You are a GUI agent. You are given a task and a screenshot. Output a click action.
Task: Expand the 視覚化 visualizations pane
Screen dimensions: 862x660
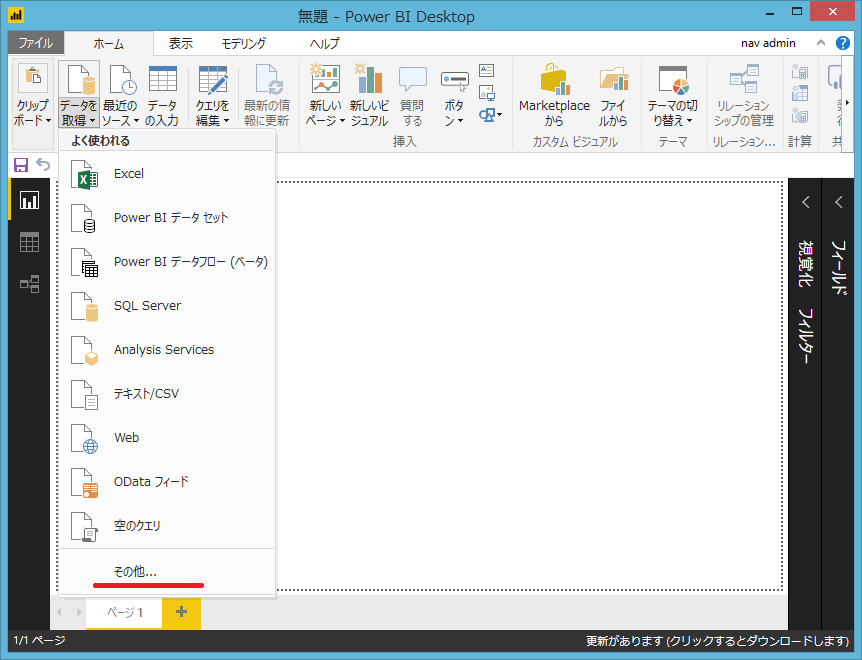805,202
